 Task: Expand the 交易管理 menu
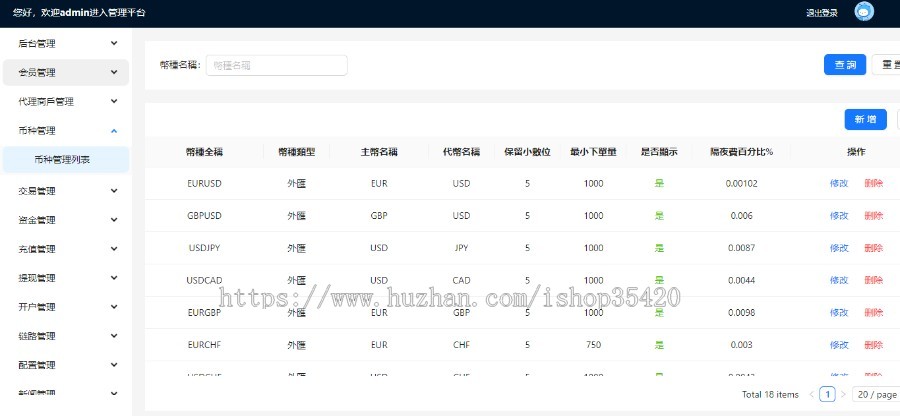click(x=66, y=190)
